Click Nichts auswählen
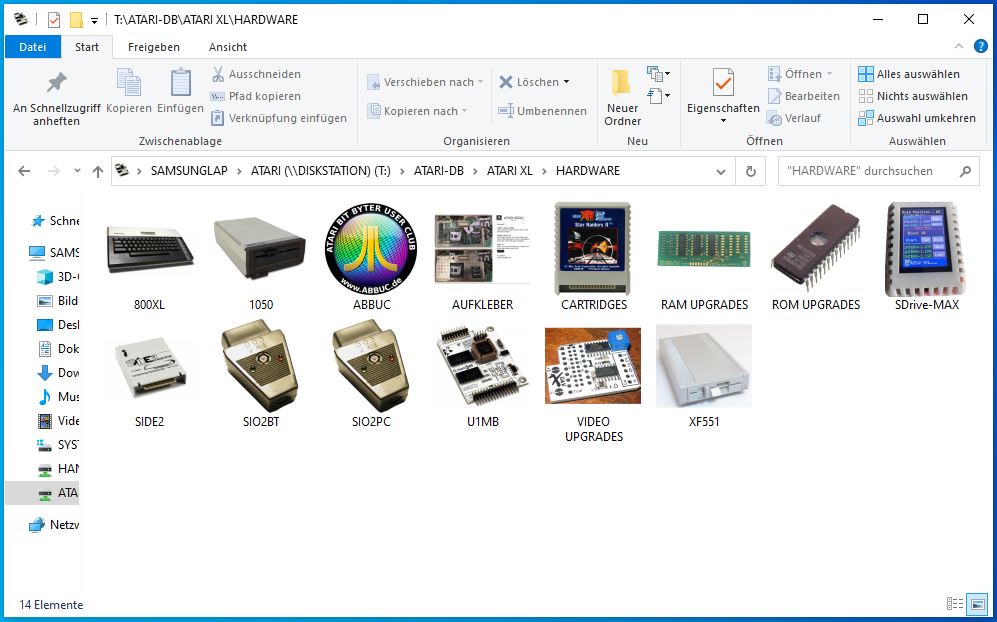The width and height of the screenshot is (997, 622). (913, 96)
